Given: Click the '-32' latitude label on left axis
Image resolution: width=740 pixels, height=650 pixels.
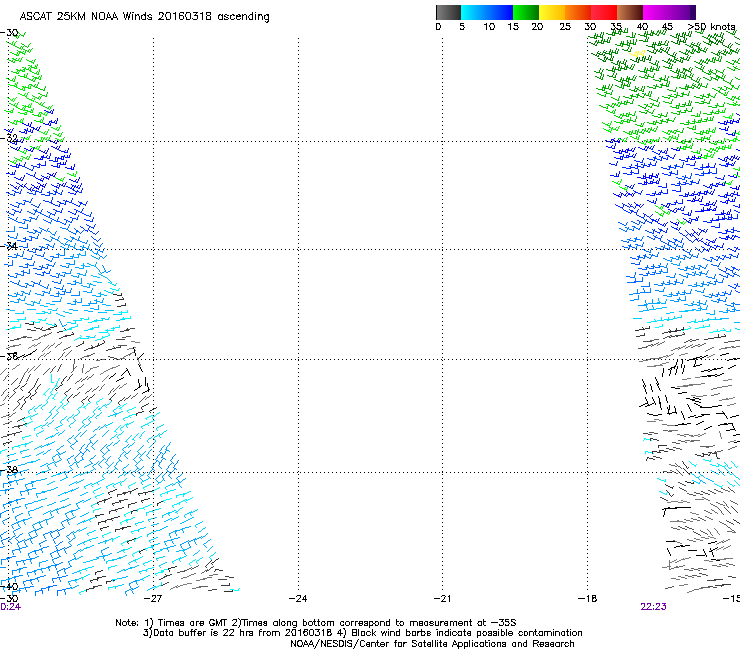Looking at the screenshot, I should coord(9,138).
